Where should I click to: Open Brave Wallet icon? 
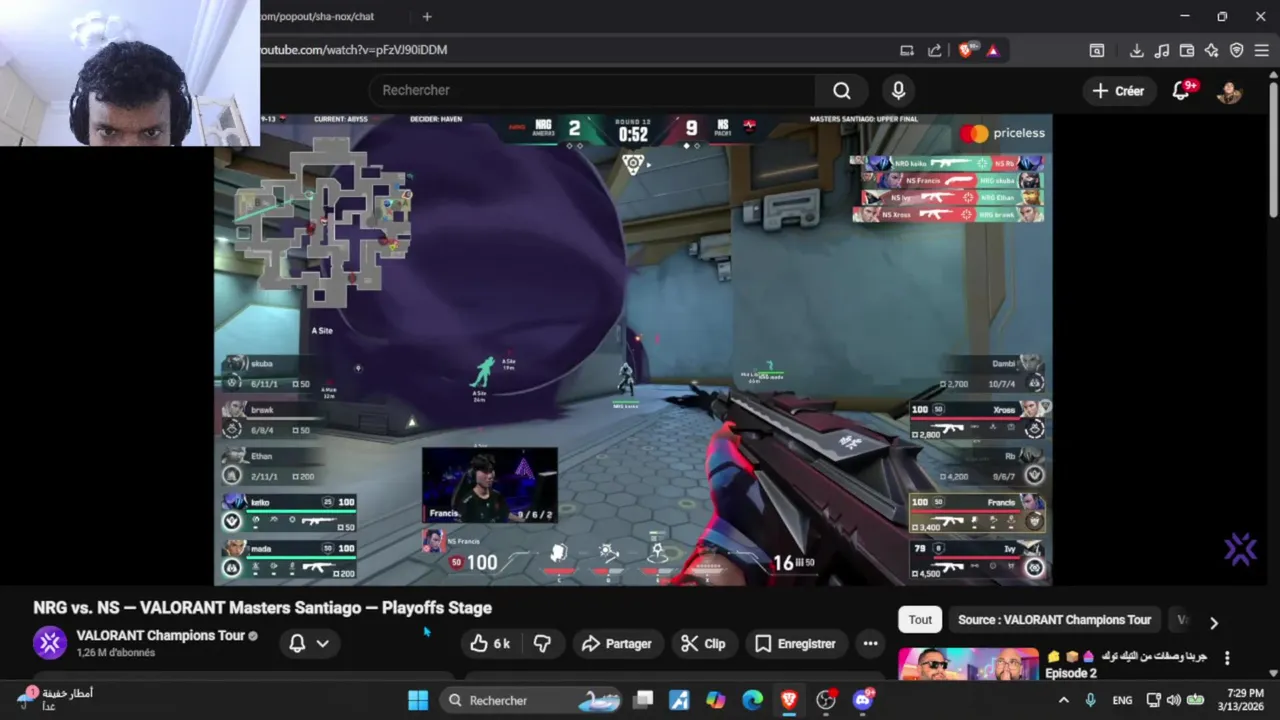(1187, 50)
